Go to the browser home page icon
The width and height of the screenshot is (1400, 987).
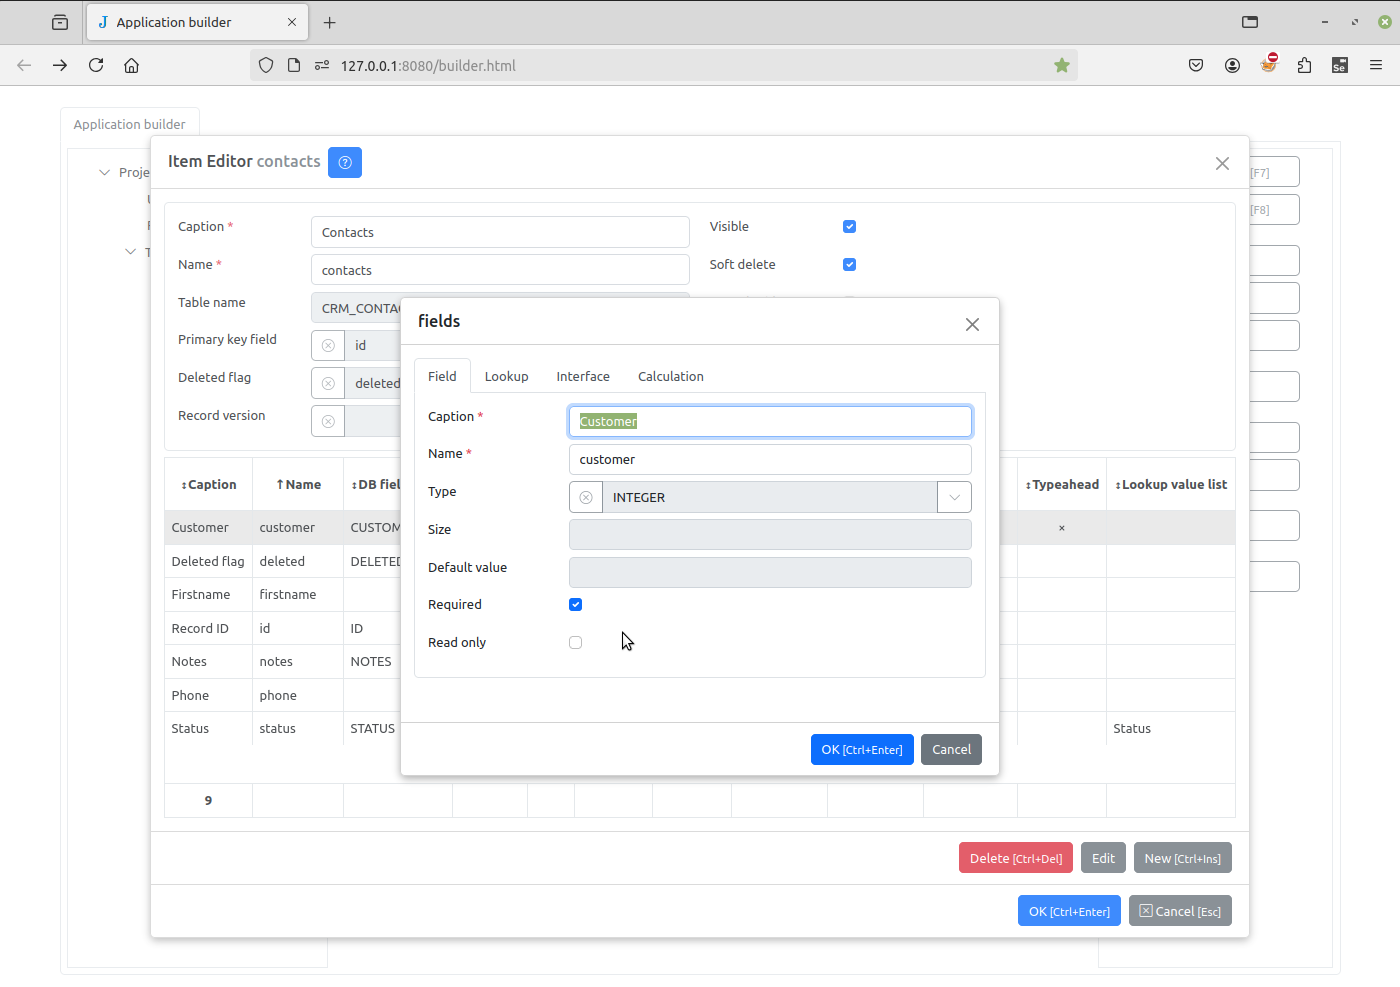click(131, 66)
